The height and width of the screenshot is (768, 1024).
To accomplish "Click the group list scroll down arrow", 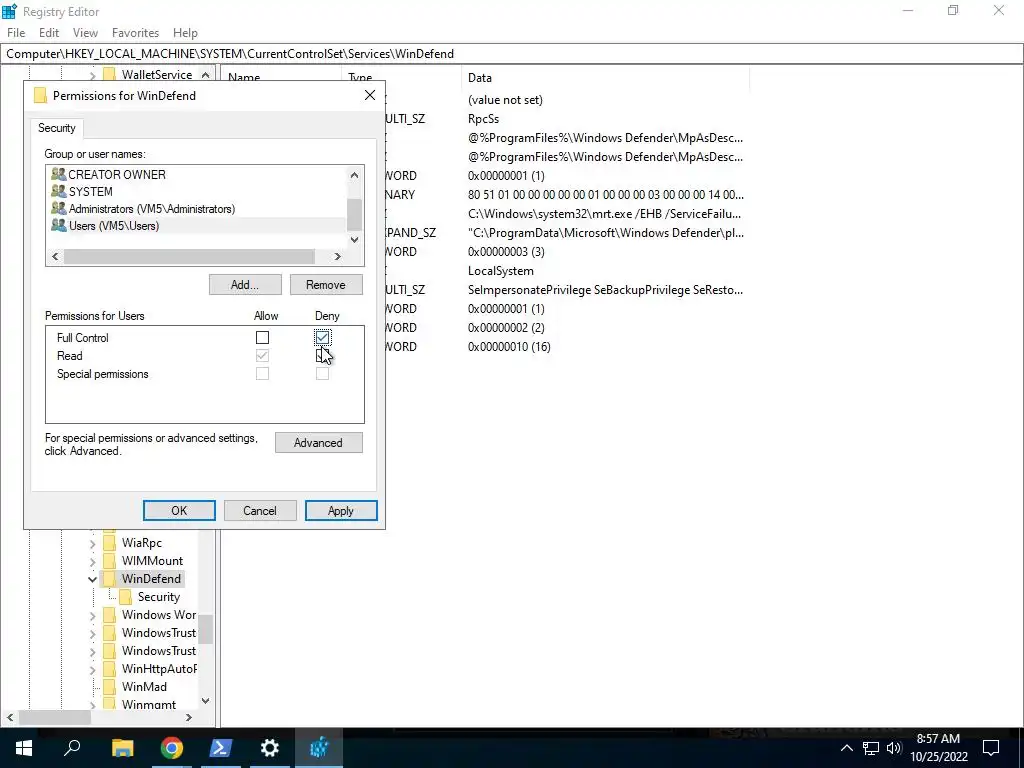I will (354, 240).
